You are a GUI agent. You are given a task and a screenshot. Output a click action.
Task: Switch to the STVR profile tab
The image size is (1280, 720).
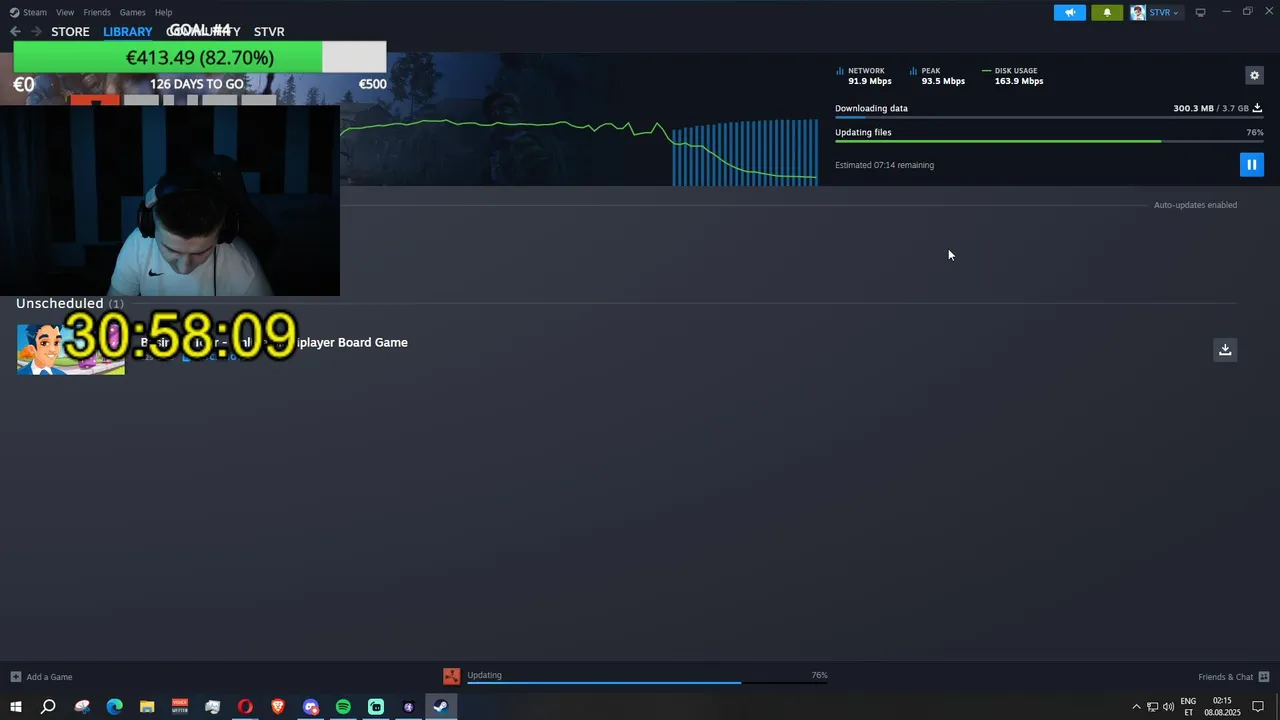pos(269,31)
